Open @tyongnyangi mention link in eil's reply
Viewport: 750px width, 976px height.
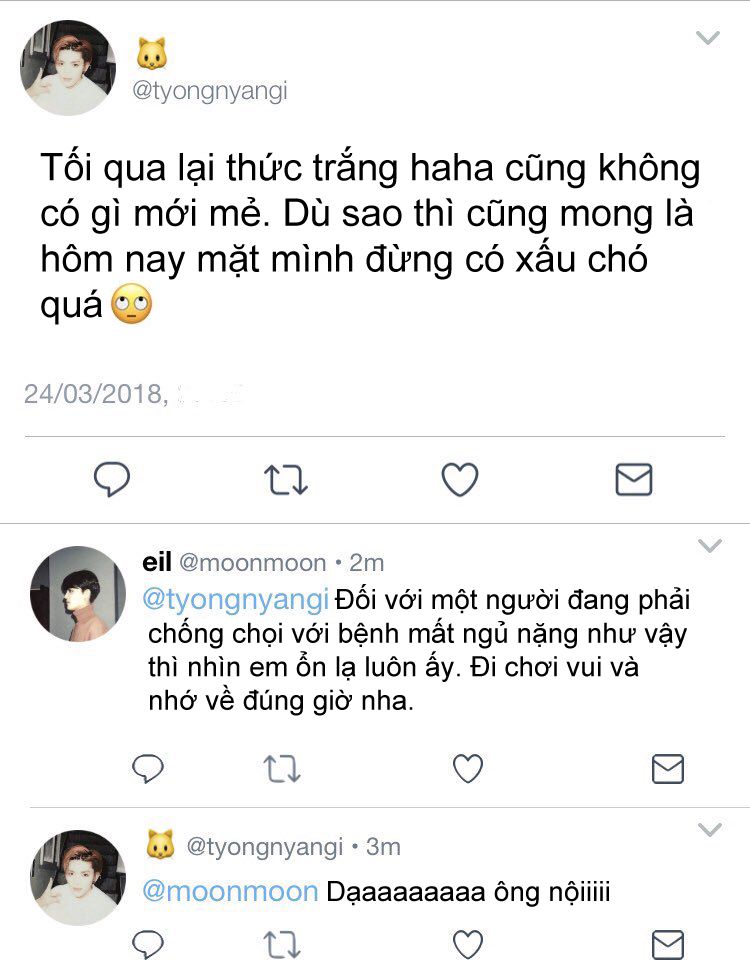235,600
